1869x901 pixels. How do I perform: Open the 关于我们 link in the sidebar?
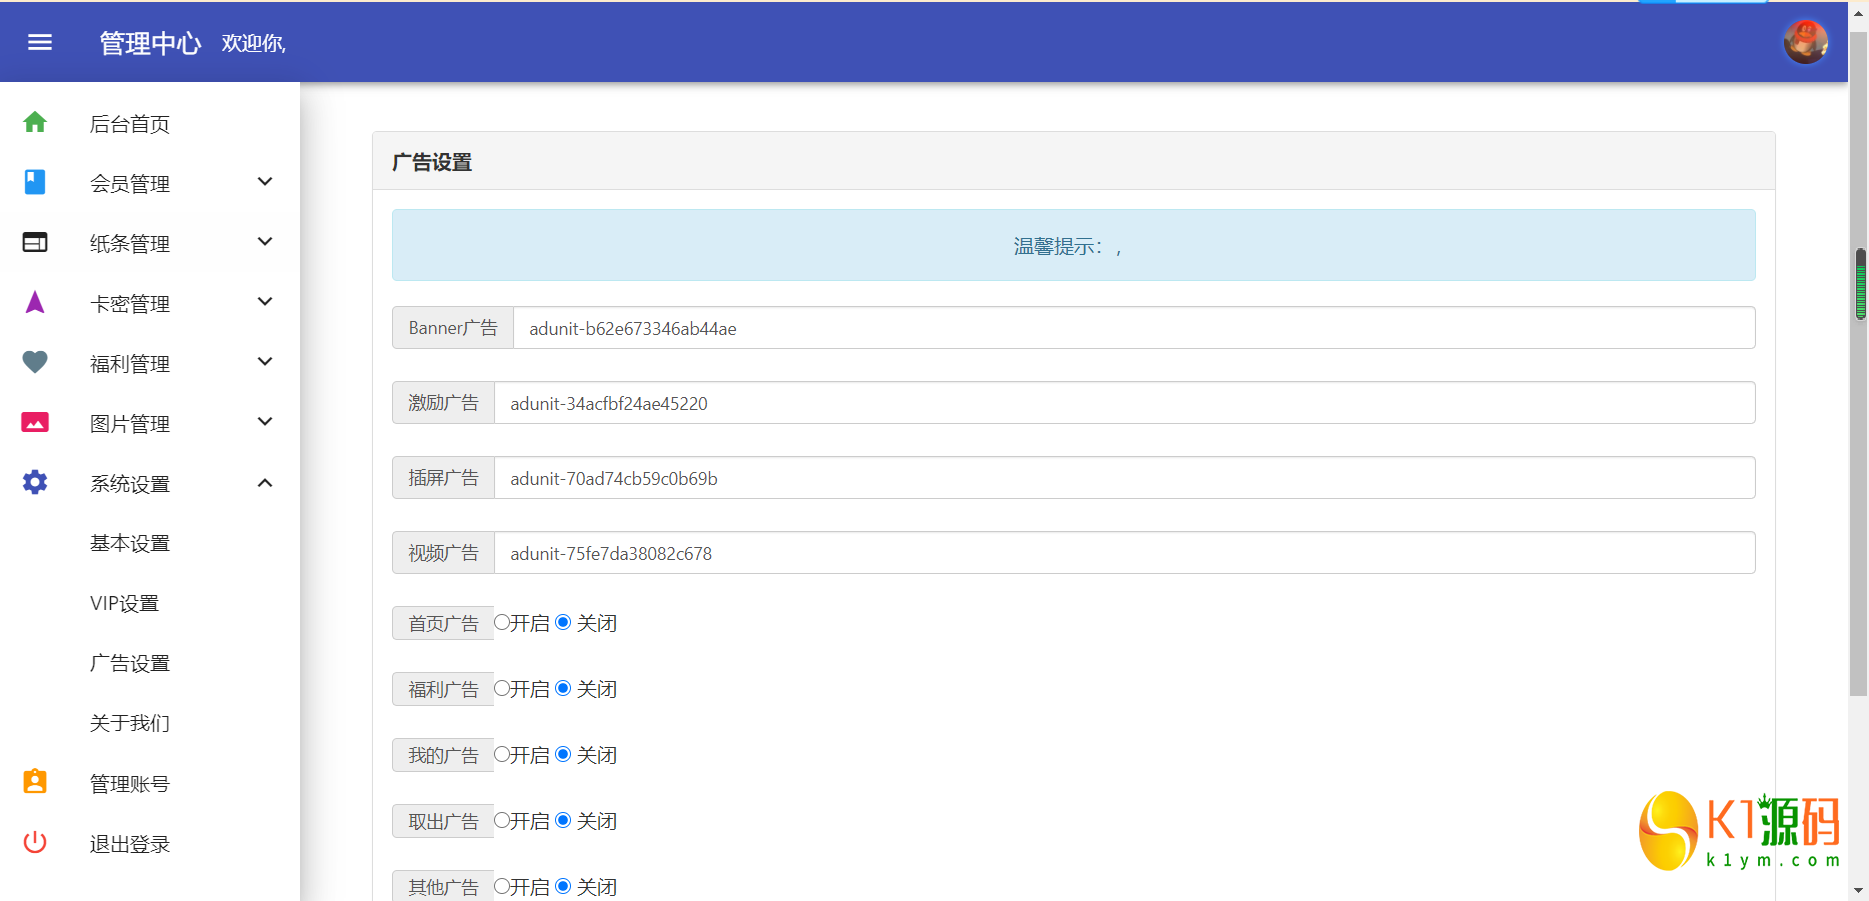pos(130,723)
